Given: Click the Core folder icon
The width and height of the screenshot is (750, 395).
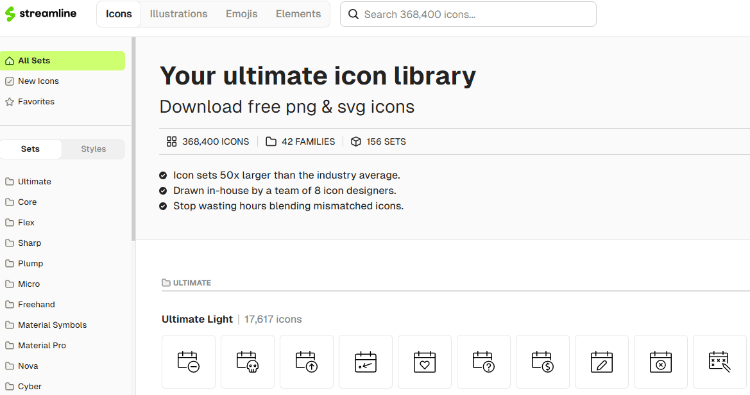Looking at the screenshot, I should point(10,202).
